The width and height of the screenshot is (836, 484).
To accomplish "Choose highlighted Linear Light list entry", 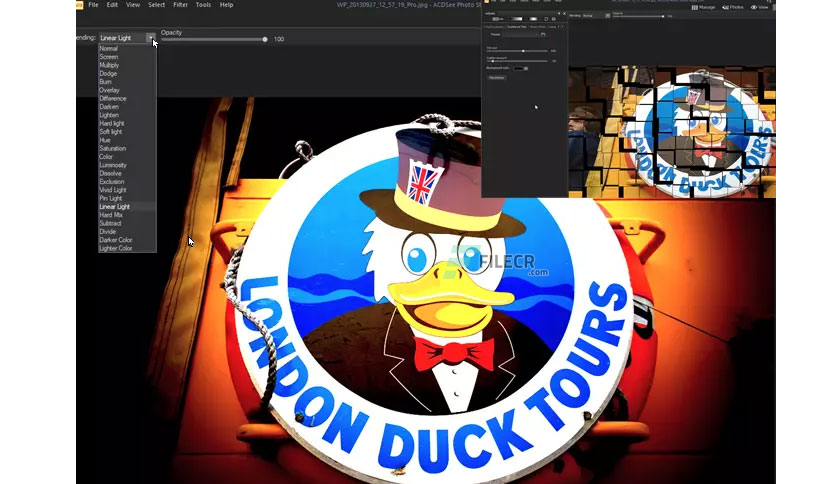I will click(x=127, y=207).
